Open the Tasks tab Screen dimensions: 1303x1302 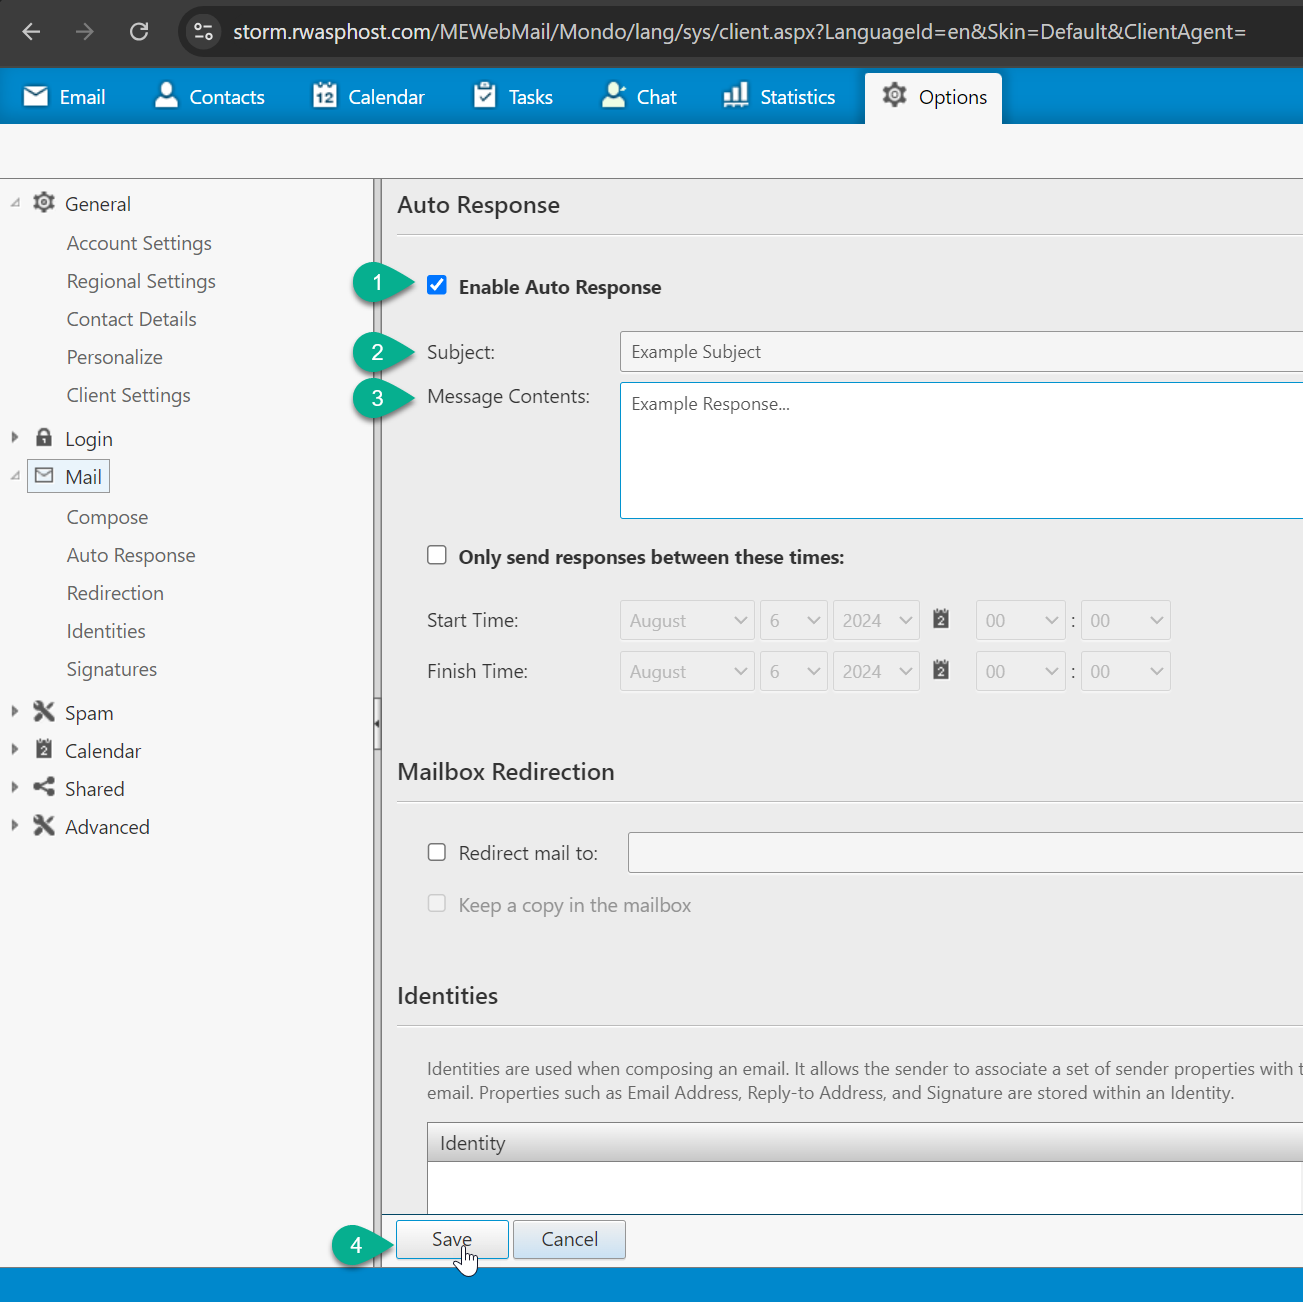(513, 97)
